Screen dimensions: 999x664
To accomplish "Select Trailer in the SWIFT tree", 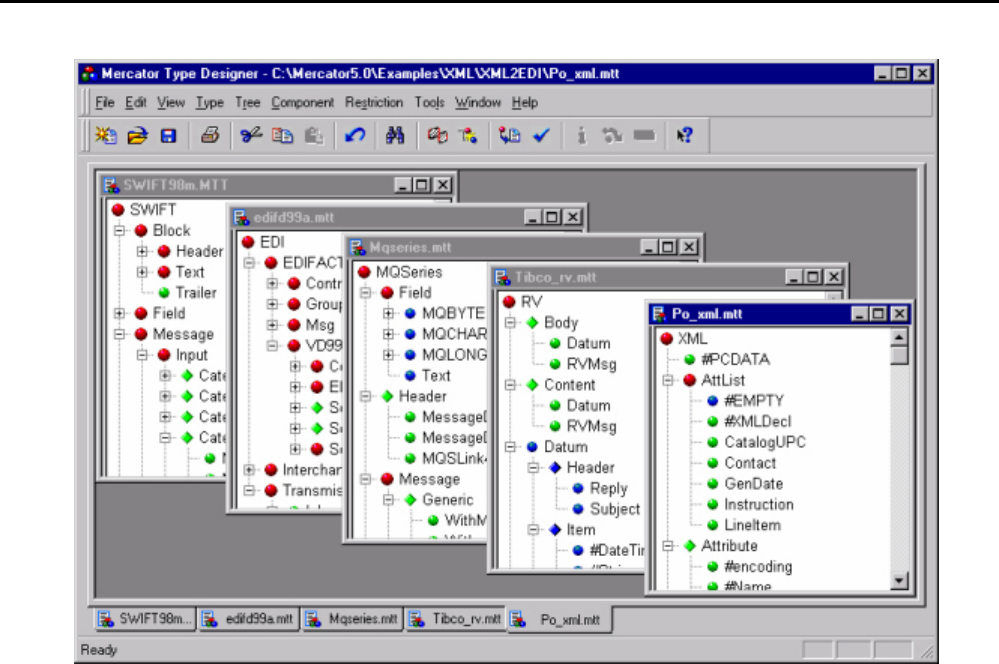I will [196, 293].
